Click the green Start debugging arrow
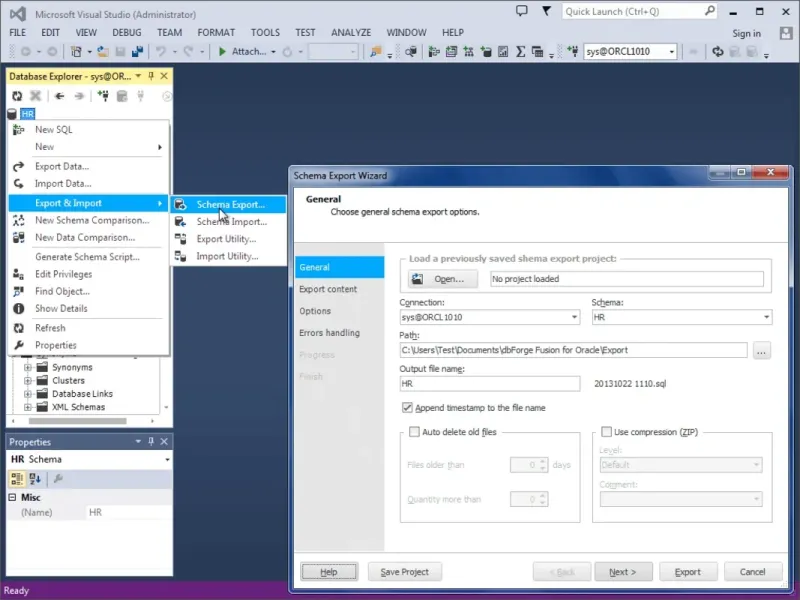This screenshot has height=600, width=800. [222, 52]
